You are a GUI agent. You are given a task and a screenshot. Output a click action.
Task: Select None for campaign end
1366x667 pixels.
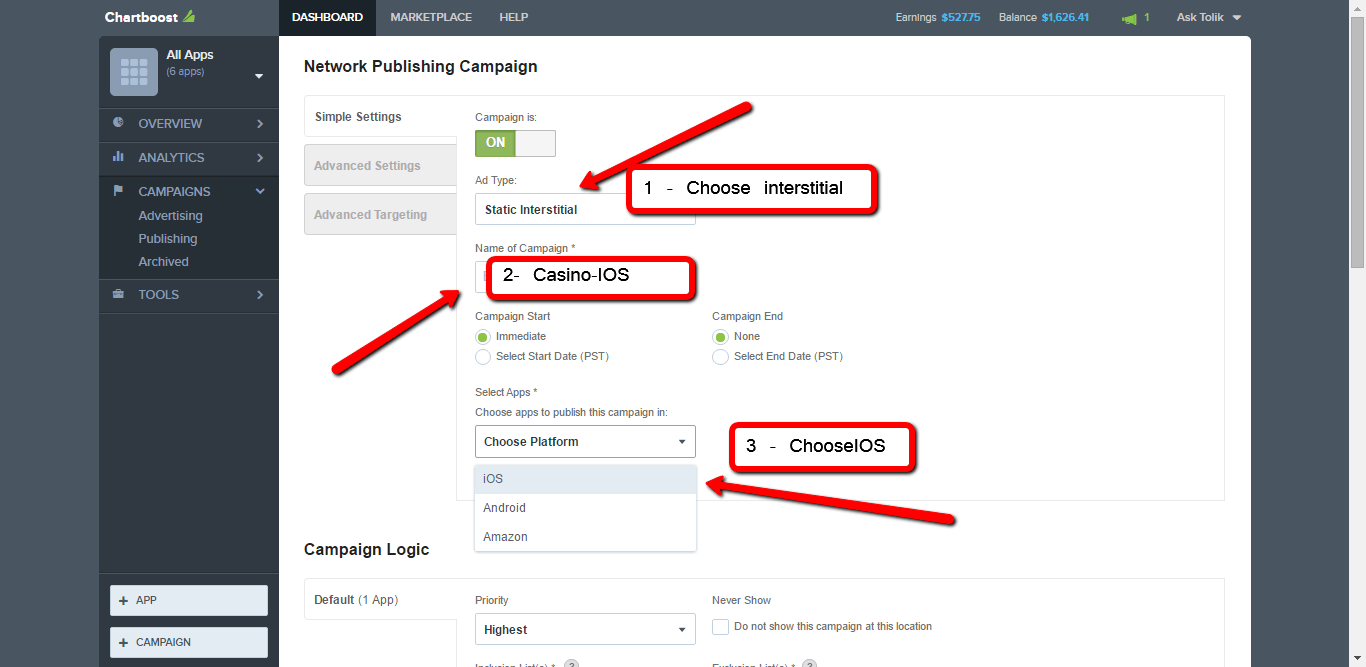pos(720,337)
